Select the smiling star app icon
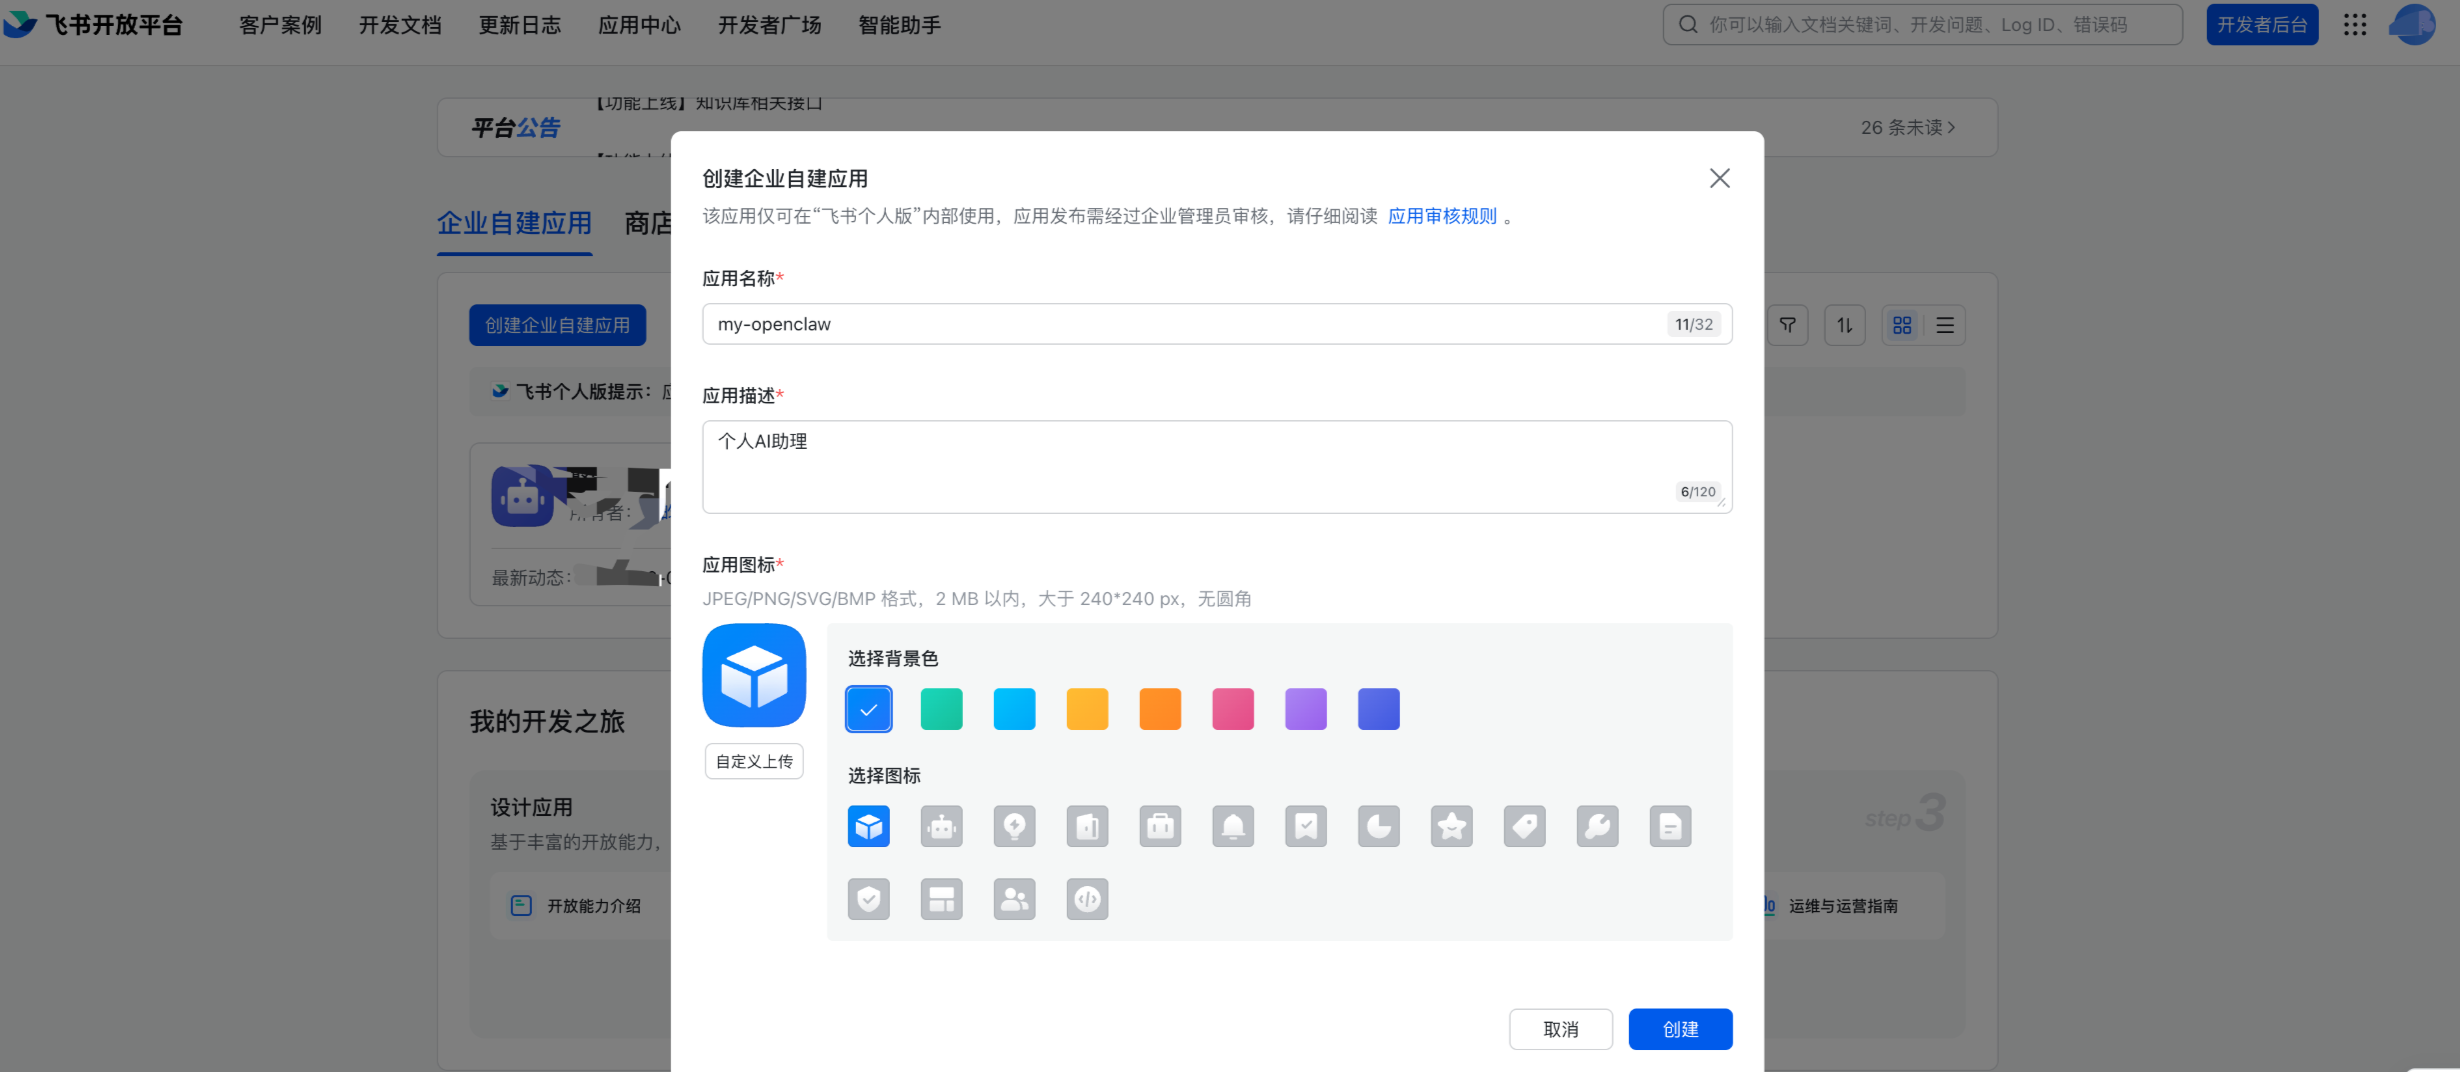 coord(1451,826)
